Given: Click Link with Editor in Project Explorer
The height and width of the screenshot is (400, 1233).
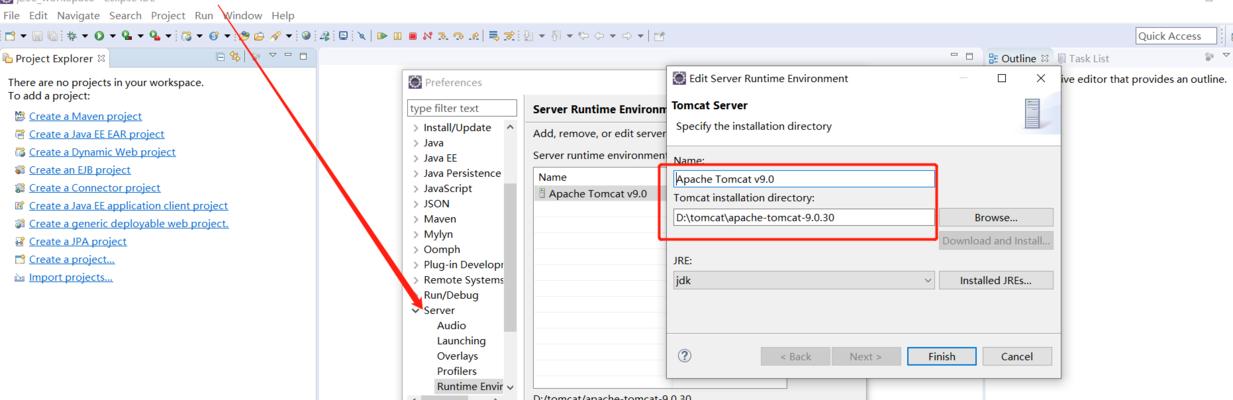Looking at the screenshot, I should coord(236,58).
